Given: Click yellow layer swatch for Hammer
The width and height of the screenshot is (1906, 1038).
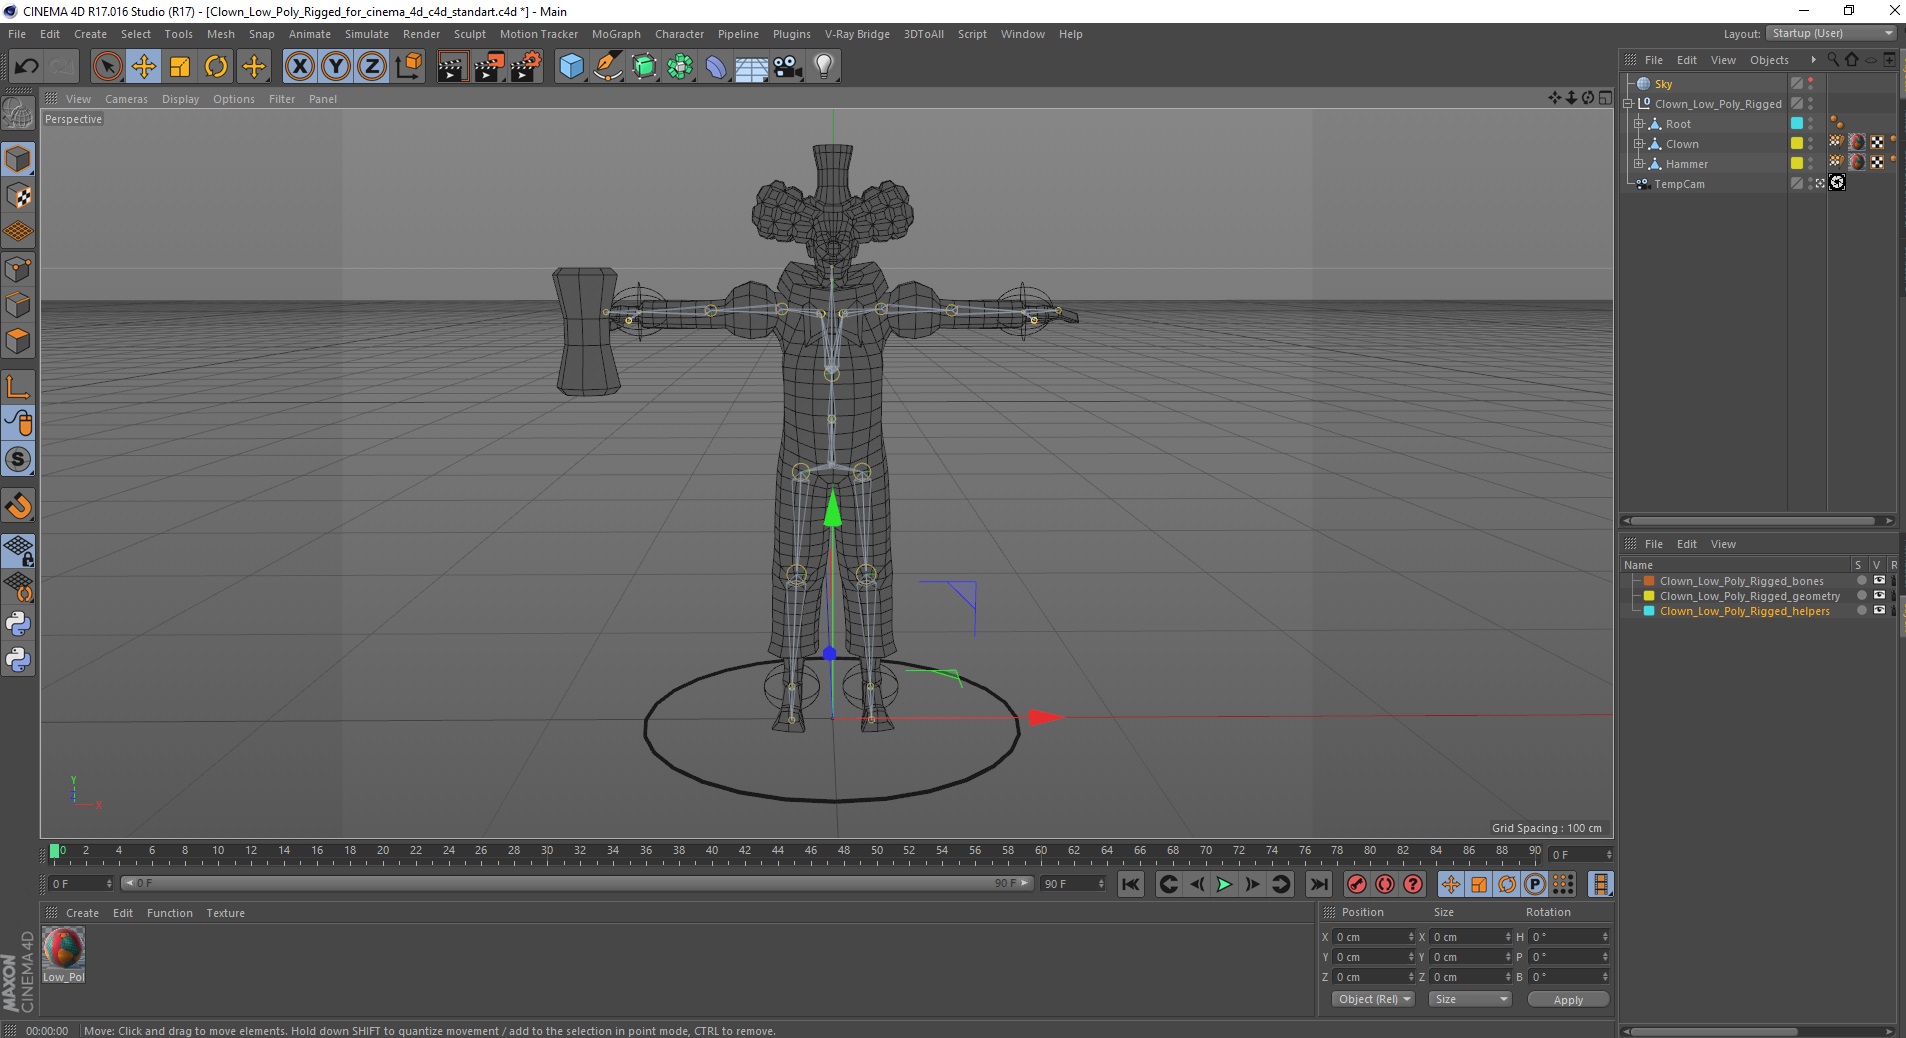Looking at the screenshot, I should click(x=1796, y=164).
